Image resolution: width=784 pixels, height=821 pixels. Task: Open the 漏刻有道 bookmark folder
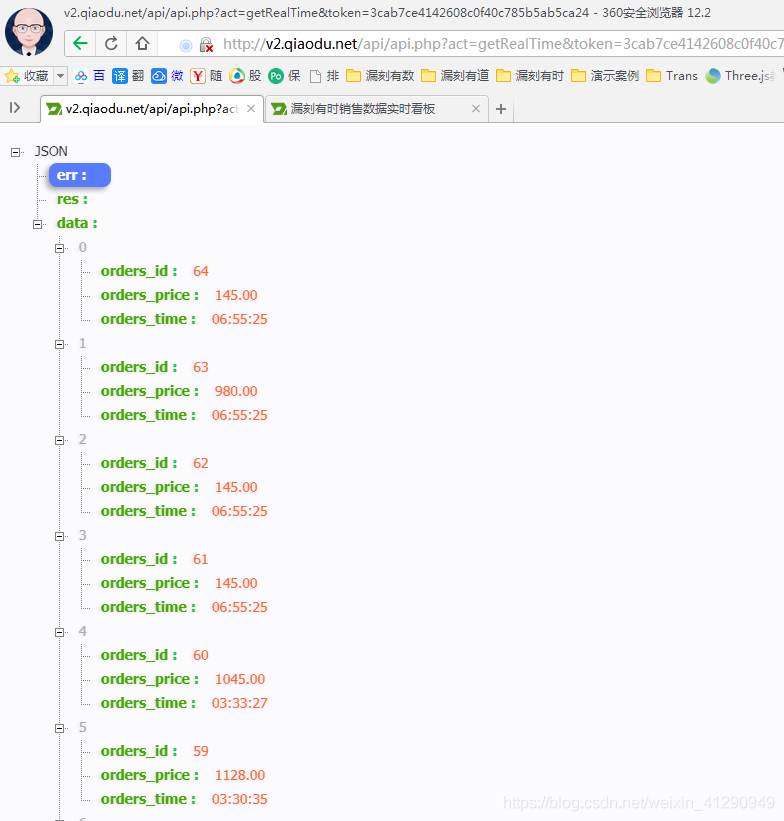click(x=455, y=76)
